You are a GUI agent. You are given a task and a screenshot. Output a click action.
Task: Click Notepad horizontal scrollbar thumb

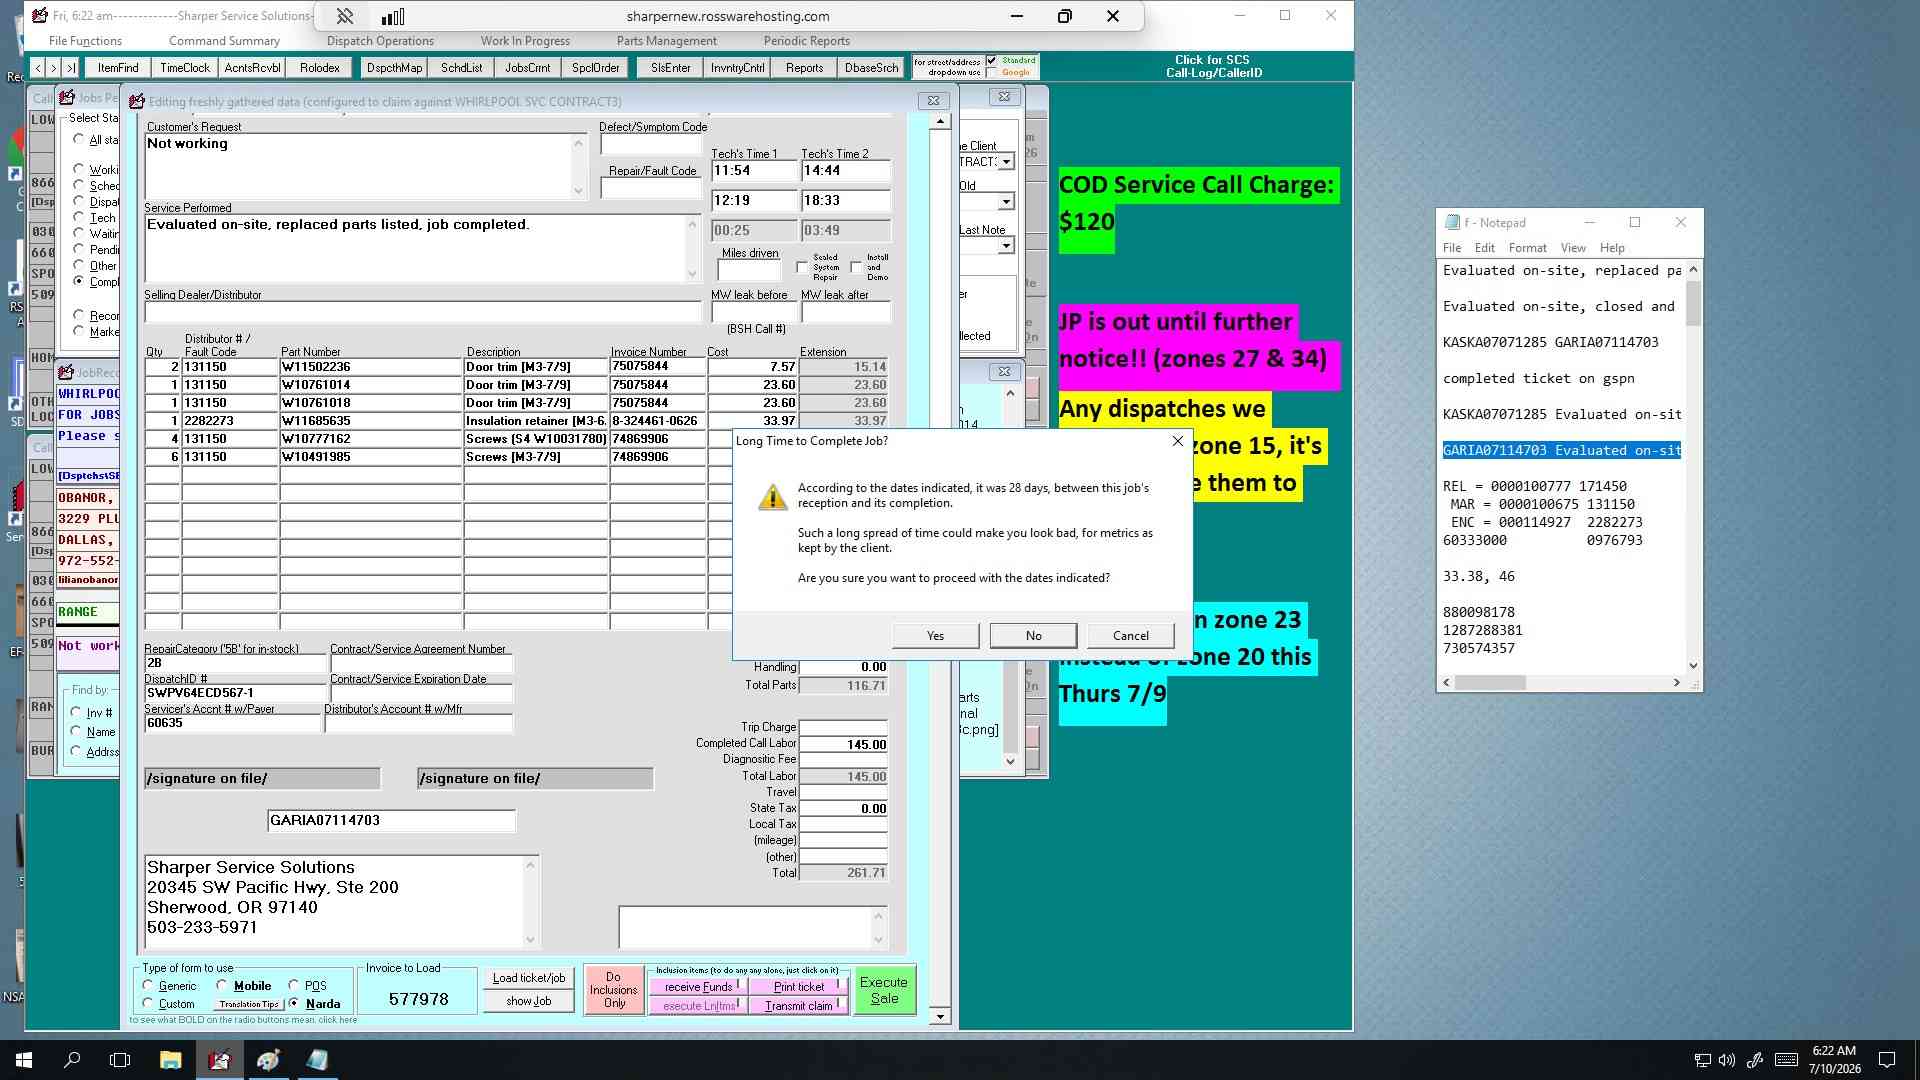point(1490,683)
